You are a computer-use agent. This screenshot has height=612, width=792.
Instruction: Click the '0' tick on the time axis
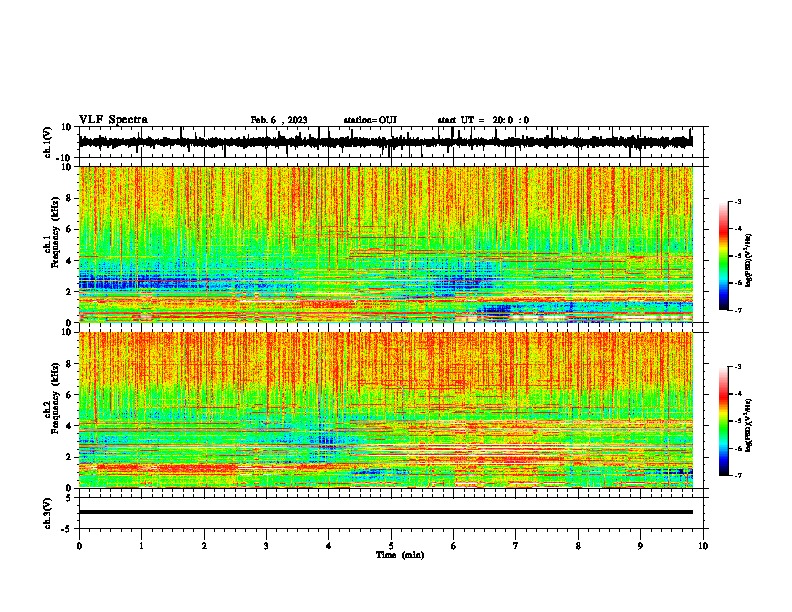pos(79,546)
